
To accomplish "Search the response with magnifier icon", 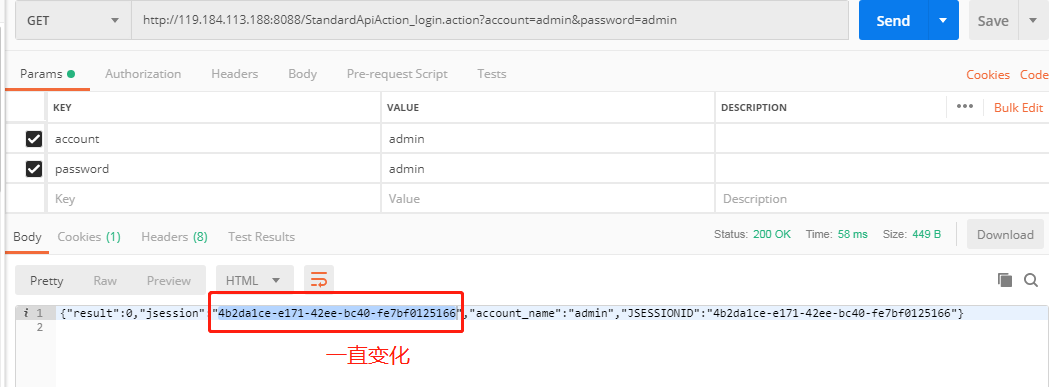I will [x=1031, y=280].
